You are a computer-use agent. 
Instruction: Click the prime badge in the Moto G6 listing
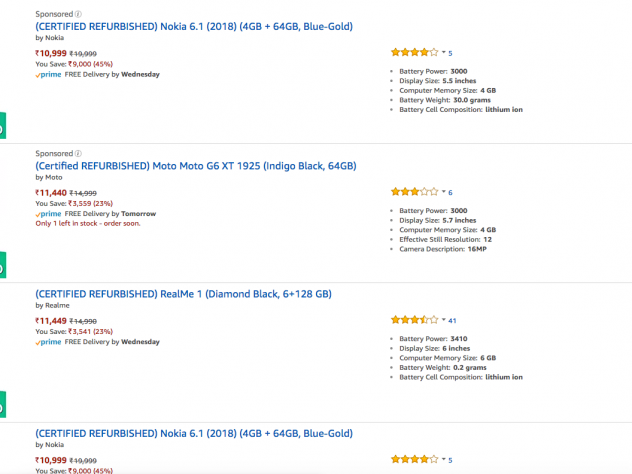pyautogui.click(x=49, y=213)
